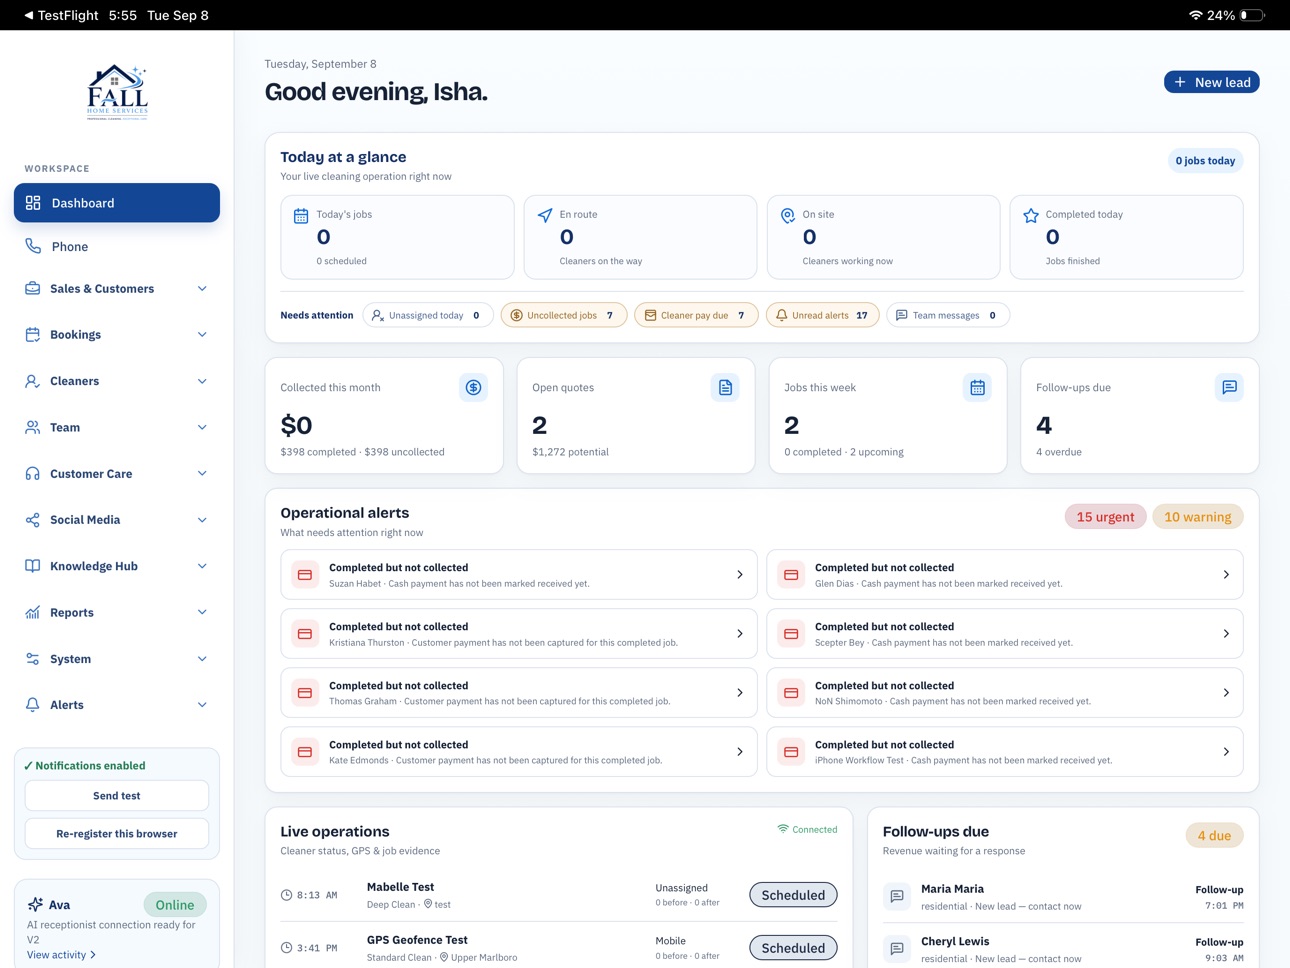The height and width of the screenshot is (968, 1290).
Task: Click the Social Media share icon
Action: pos(33,520)
